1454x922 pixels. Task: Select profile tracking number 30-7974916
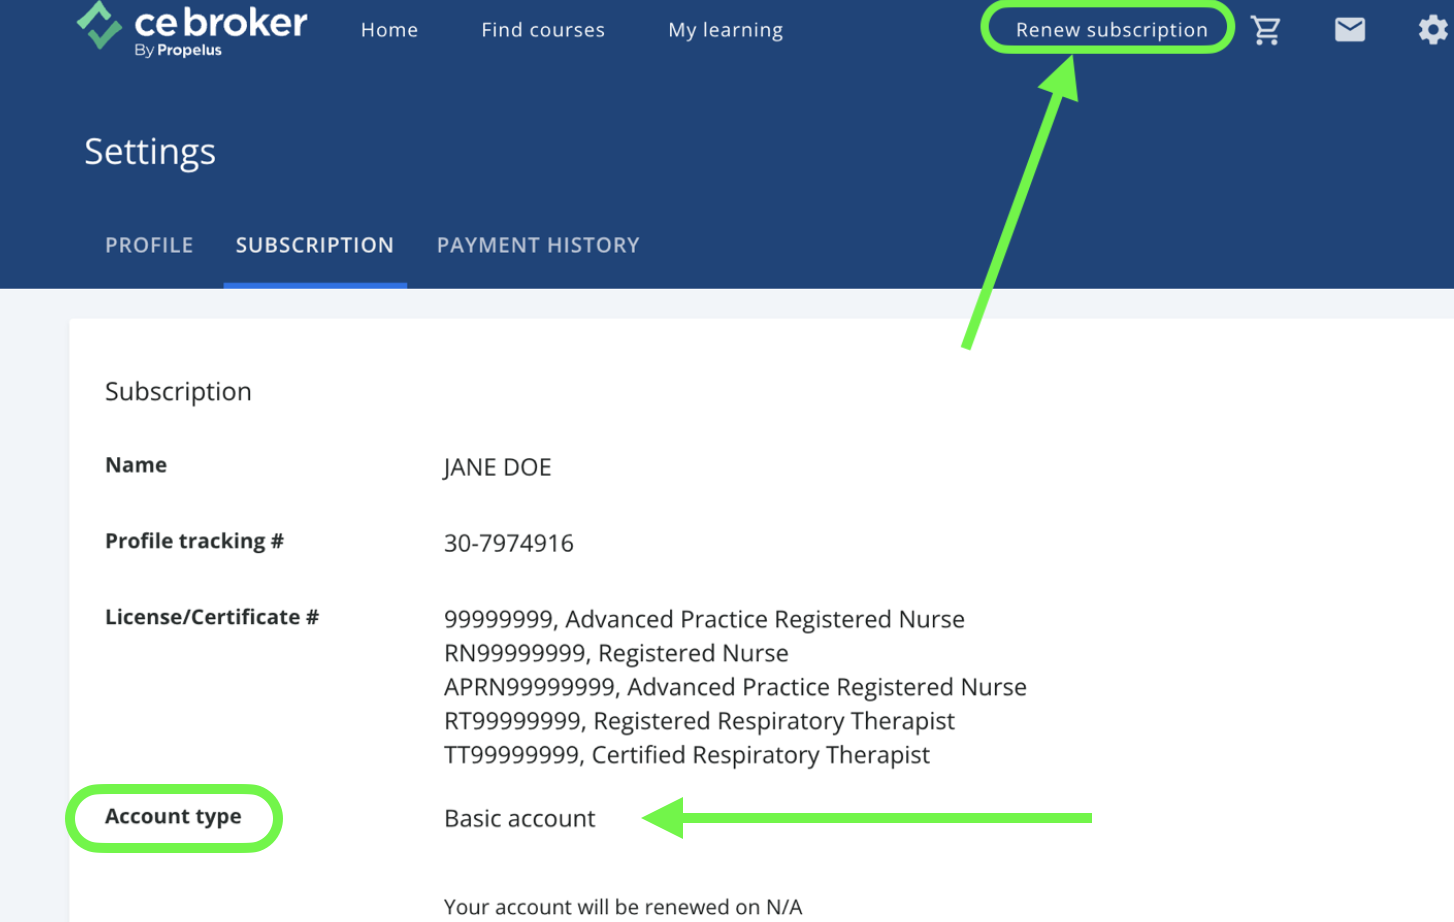pos(508,543)
